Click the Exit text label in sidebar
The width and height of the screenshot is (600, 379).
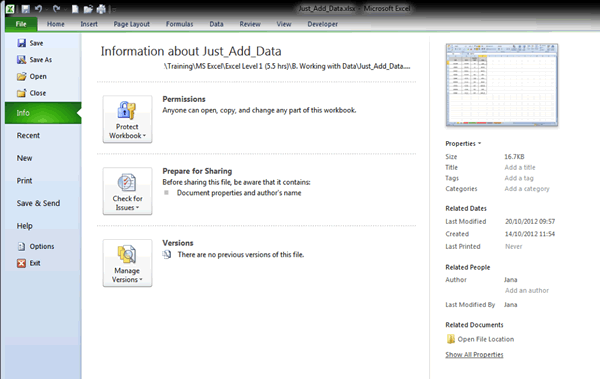tap(35, 263)
